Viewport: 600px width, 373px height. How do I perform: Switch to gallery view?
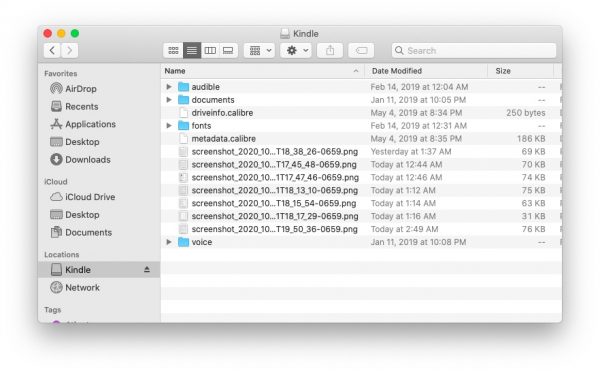pos(228,50)
